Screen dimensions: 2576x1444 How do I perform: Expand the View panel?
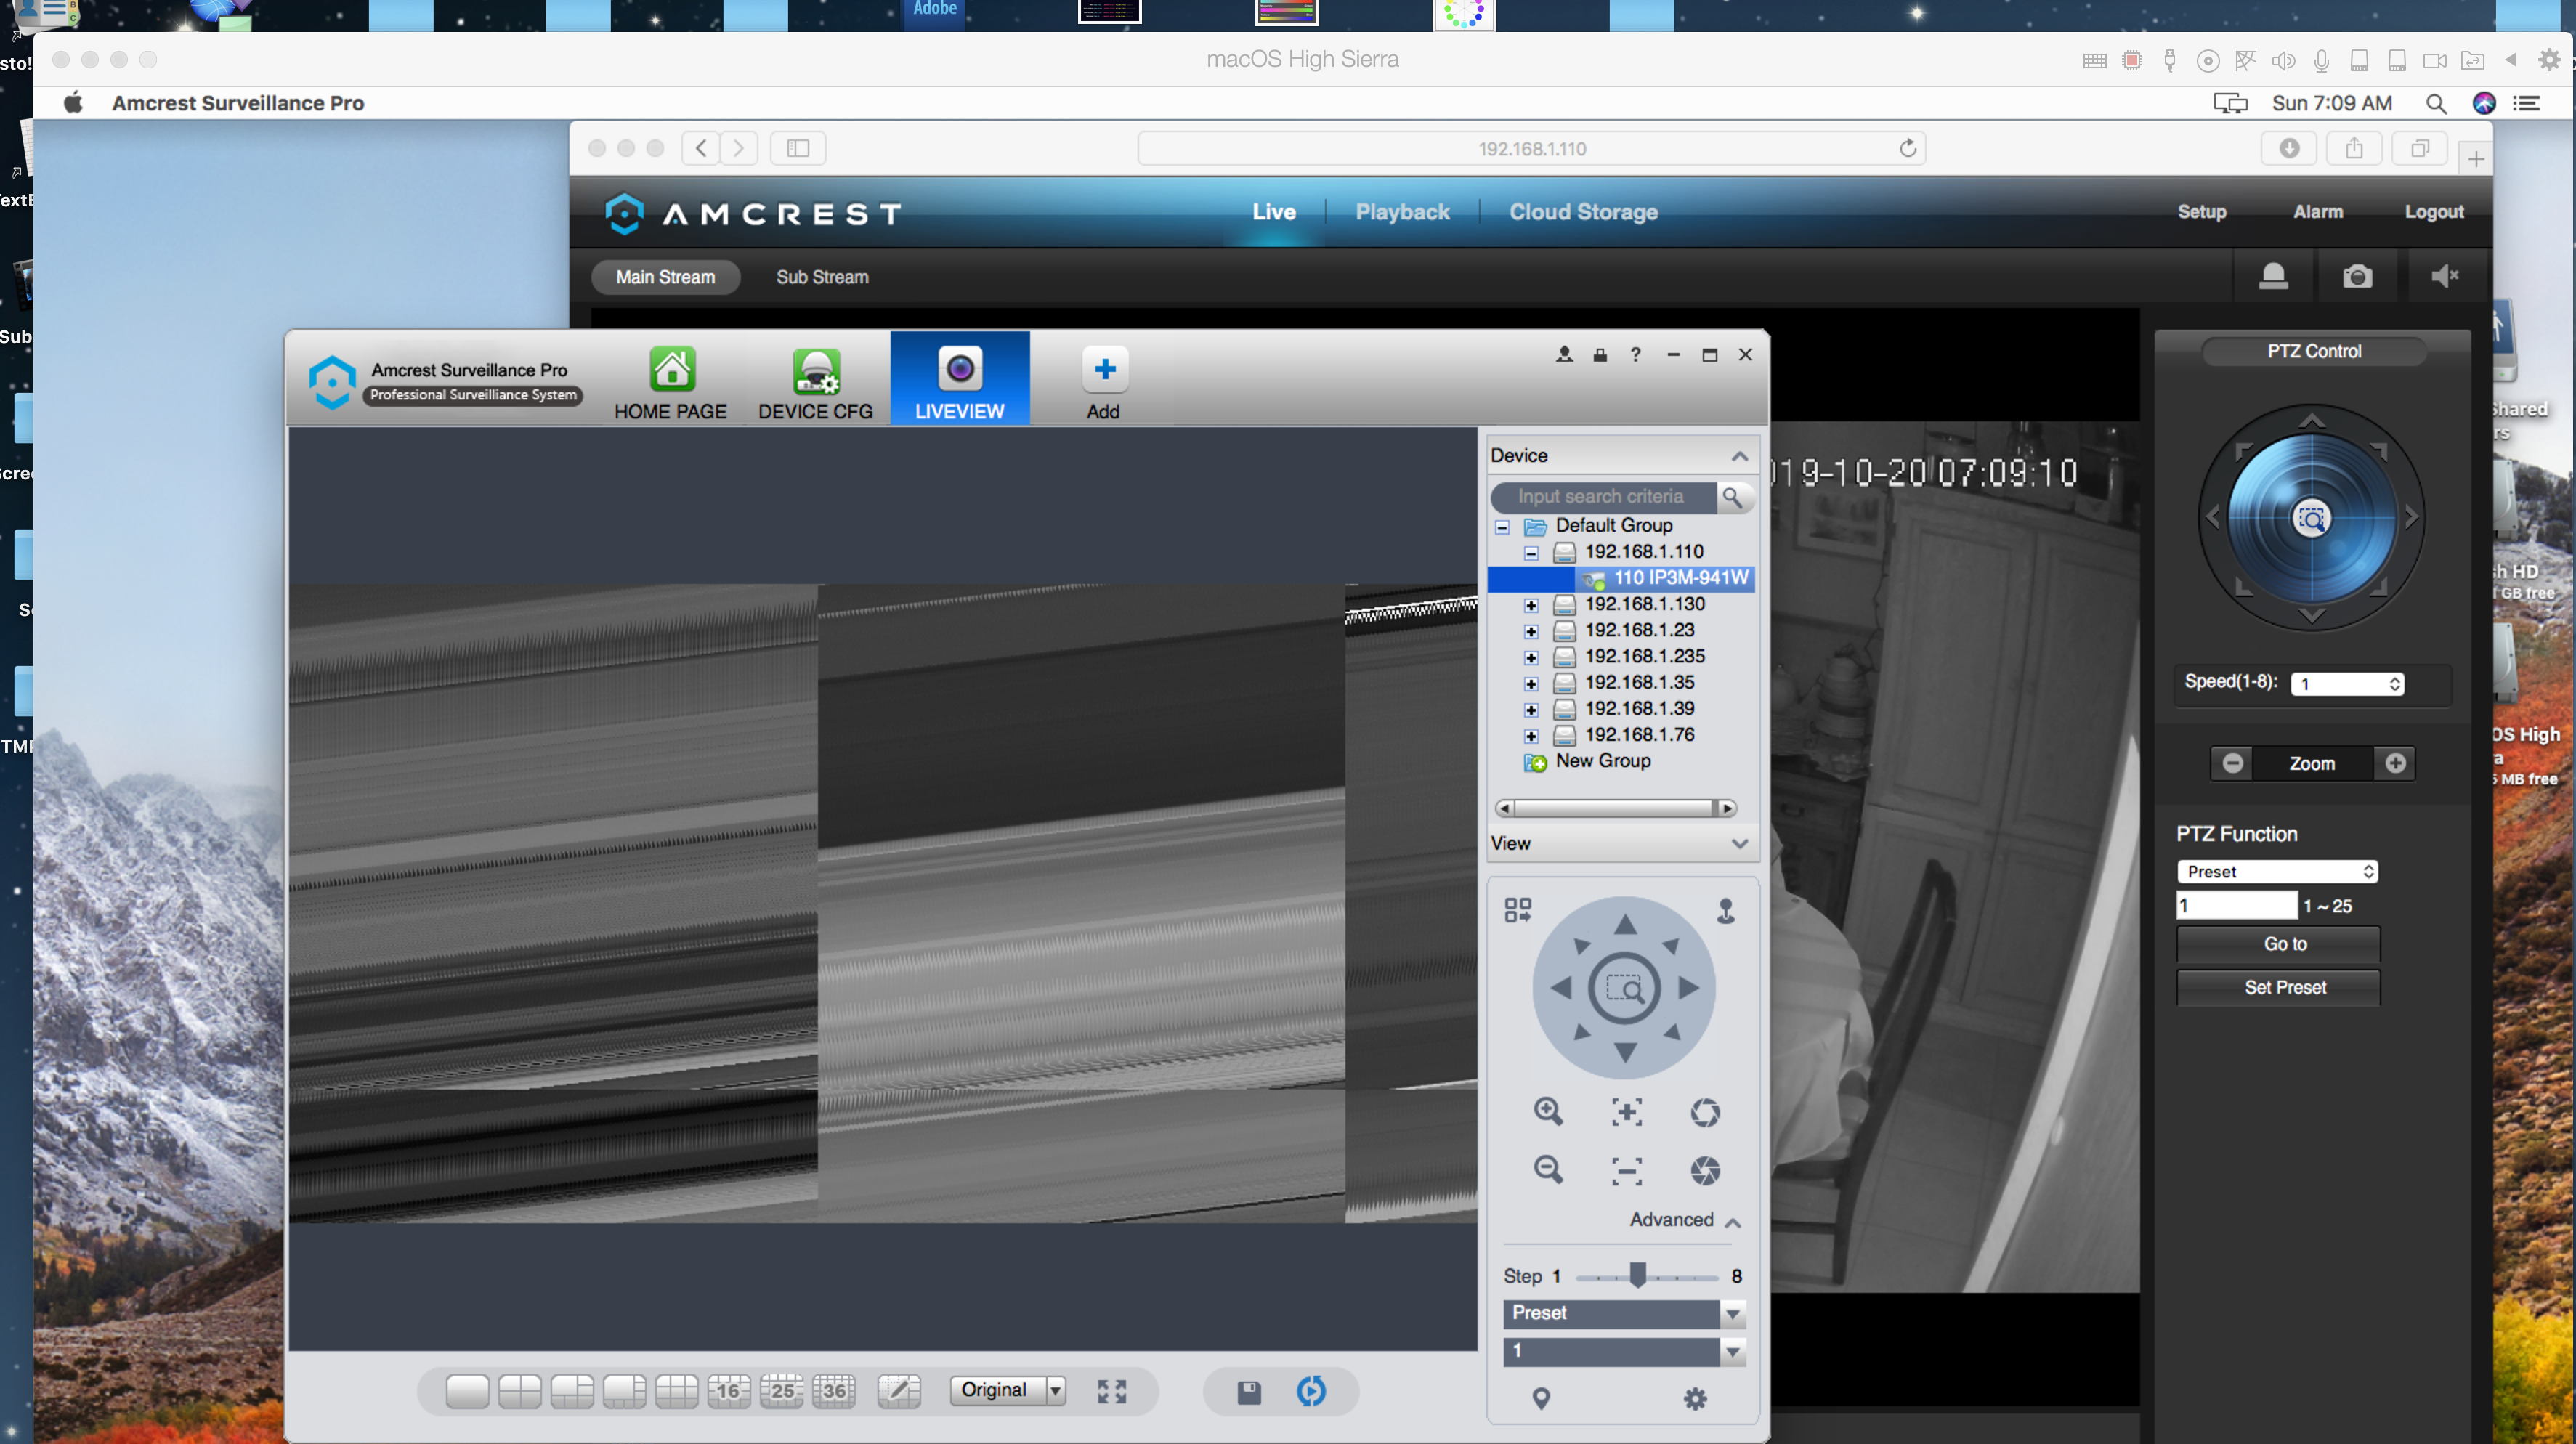point(1740,844)
